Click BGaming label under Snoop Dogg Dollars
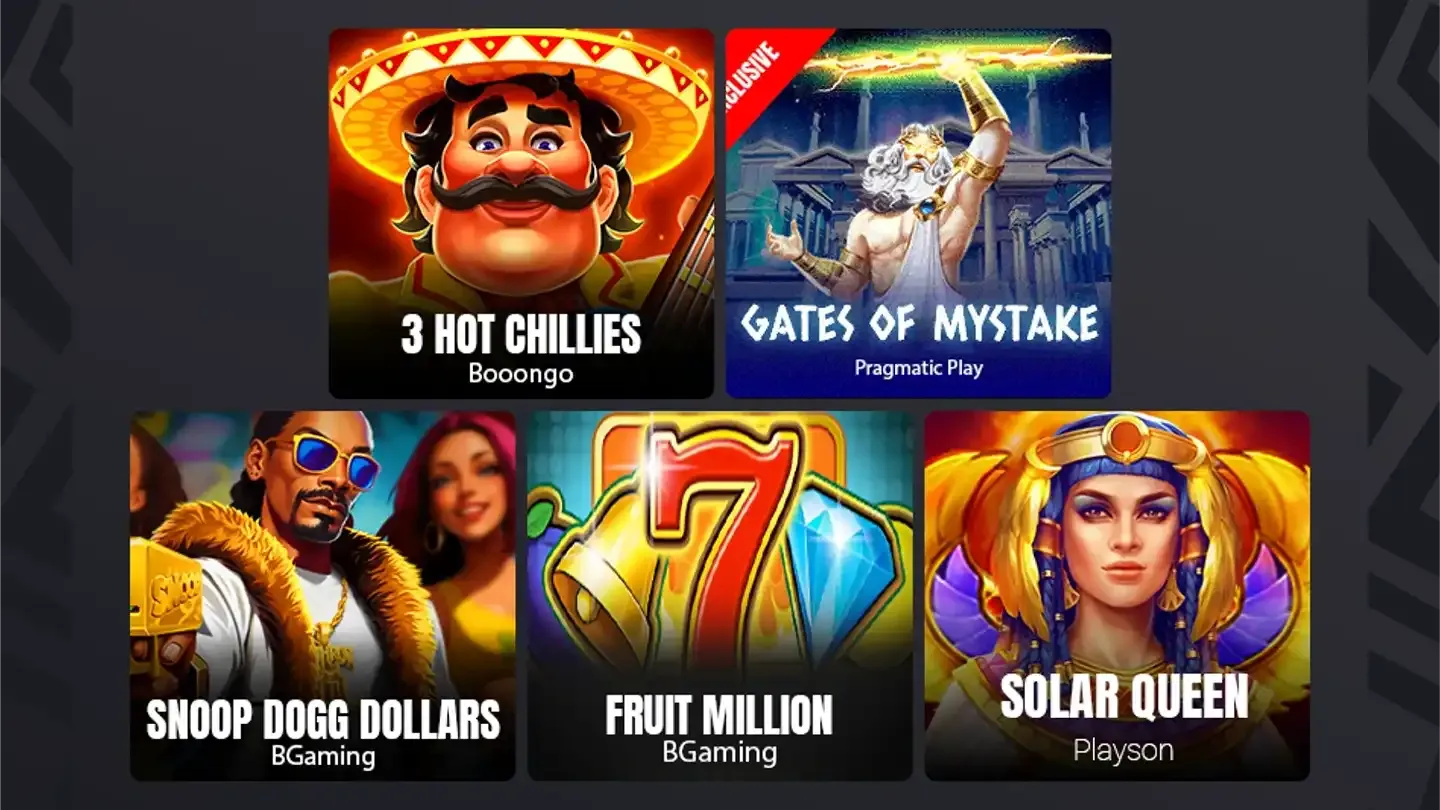Viewport: 1440px width, 810px height. [323, 755]
